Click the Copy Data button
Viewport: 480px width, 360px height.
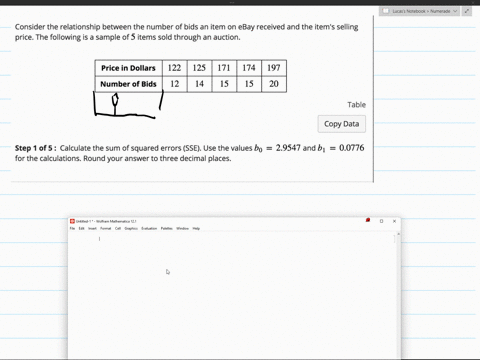click(342, 124)
